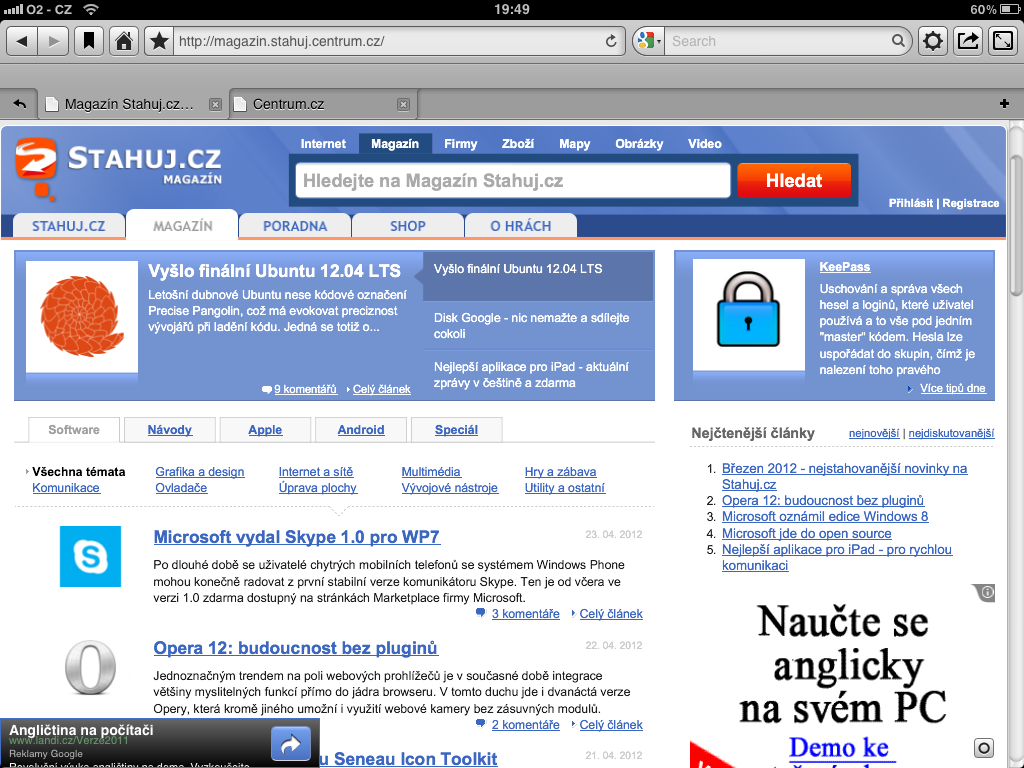Click Celý článek under Opera 12 article
The image size is (1024, 768).
pos(611,725)
